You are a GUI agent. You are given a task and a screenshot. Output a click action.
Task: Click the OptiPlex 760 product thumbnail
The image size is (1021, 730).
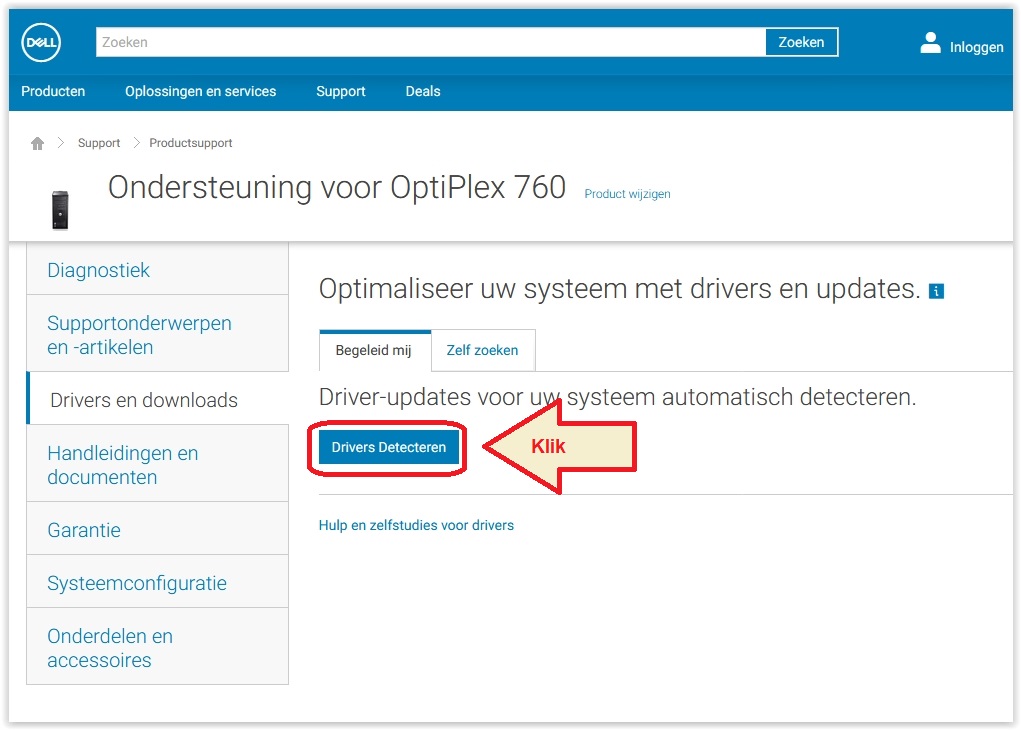(x=60, y=210)
